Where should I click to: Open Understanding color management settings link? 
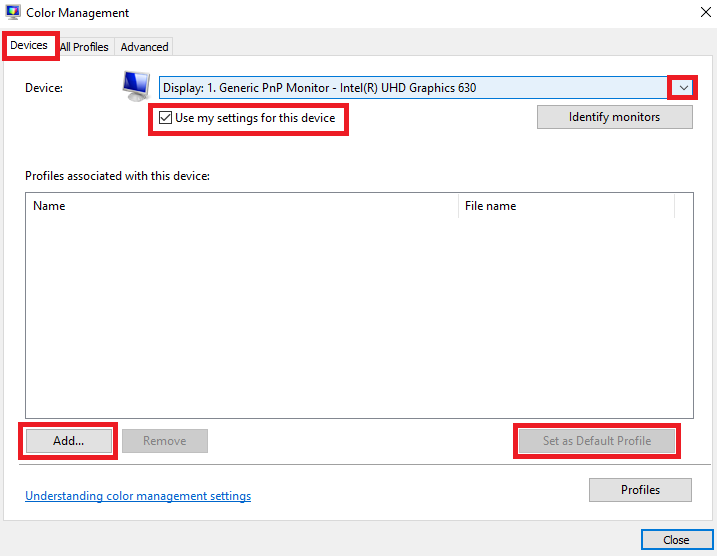(138, 496)
